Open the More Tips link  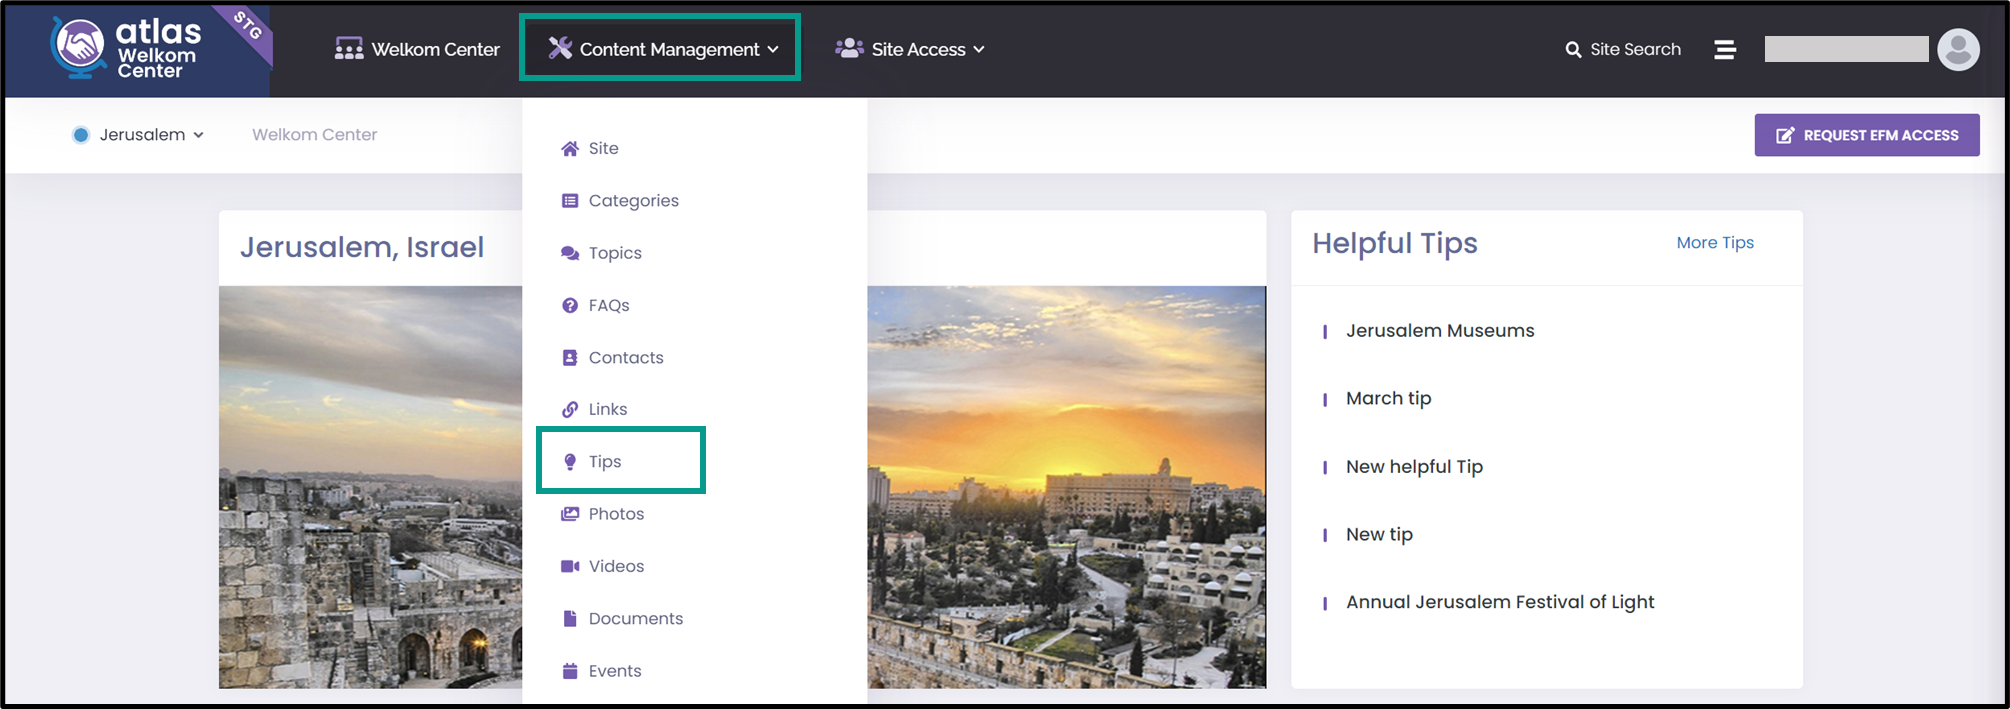click(1715, 243)
